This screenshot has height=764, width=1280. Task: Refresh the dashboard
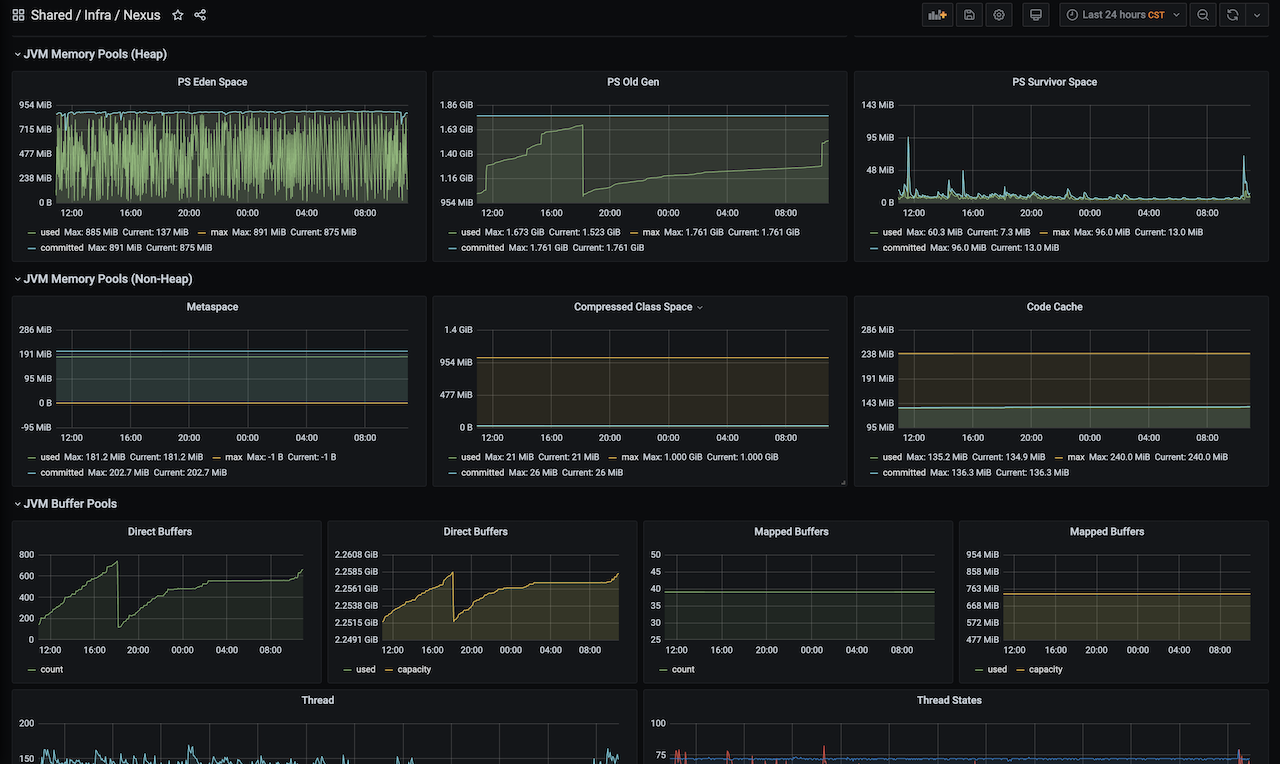[x=1232, y=15]
